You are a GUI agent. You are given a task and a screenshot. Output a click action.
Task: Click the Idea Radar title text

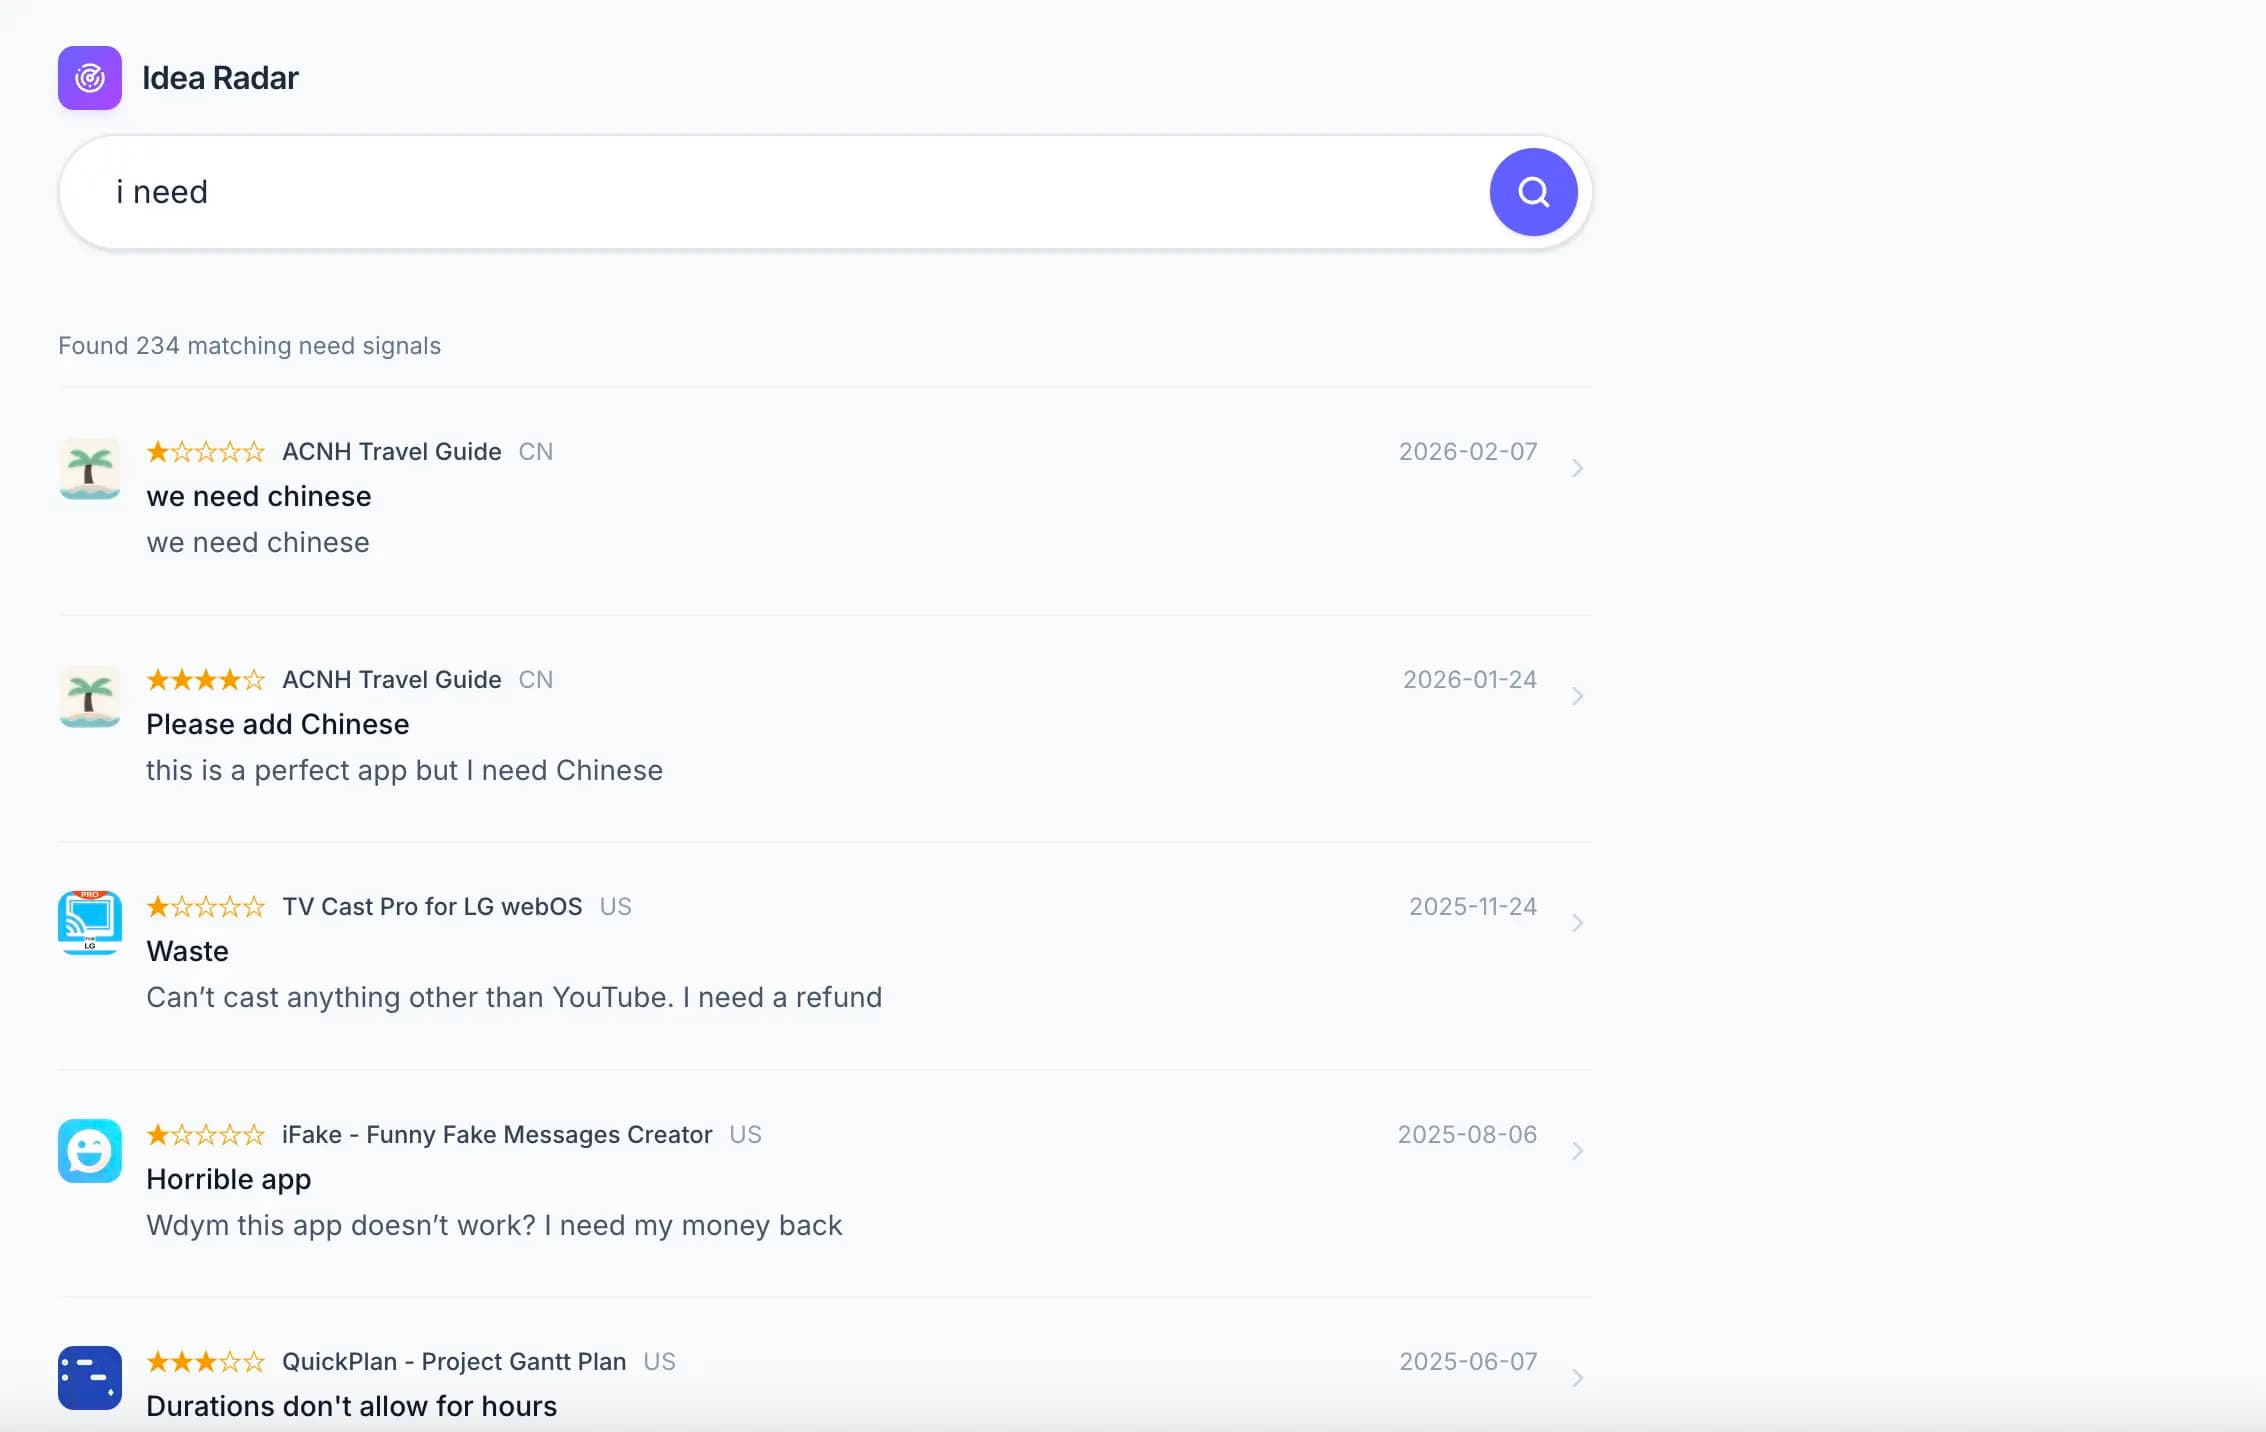(x=220, y=78)
